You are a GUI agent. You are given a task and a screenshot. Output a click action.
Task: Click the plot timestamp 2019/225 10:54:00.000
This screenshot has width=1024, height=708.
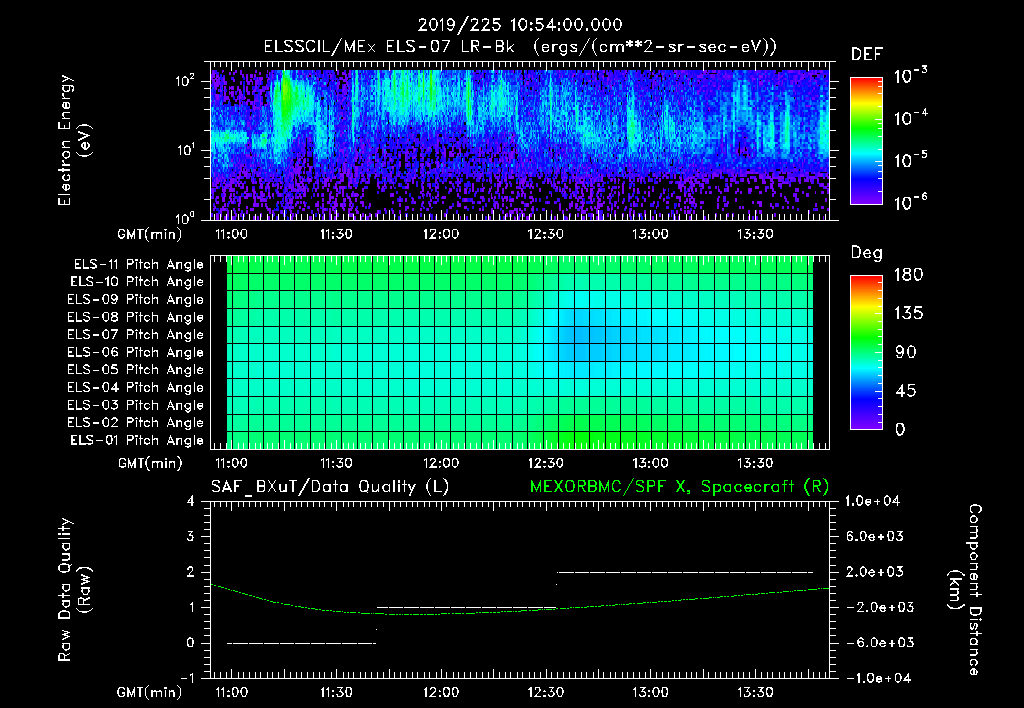tap(519, 25)
